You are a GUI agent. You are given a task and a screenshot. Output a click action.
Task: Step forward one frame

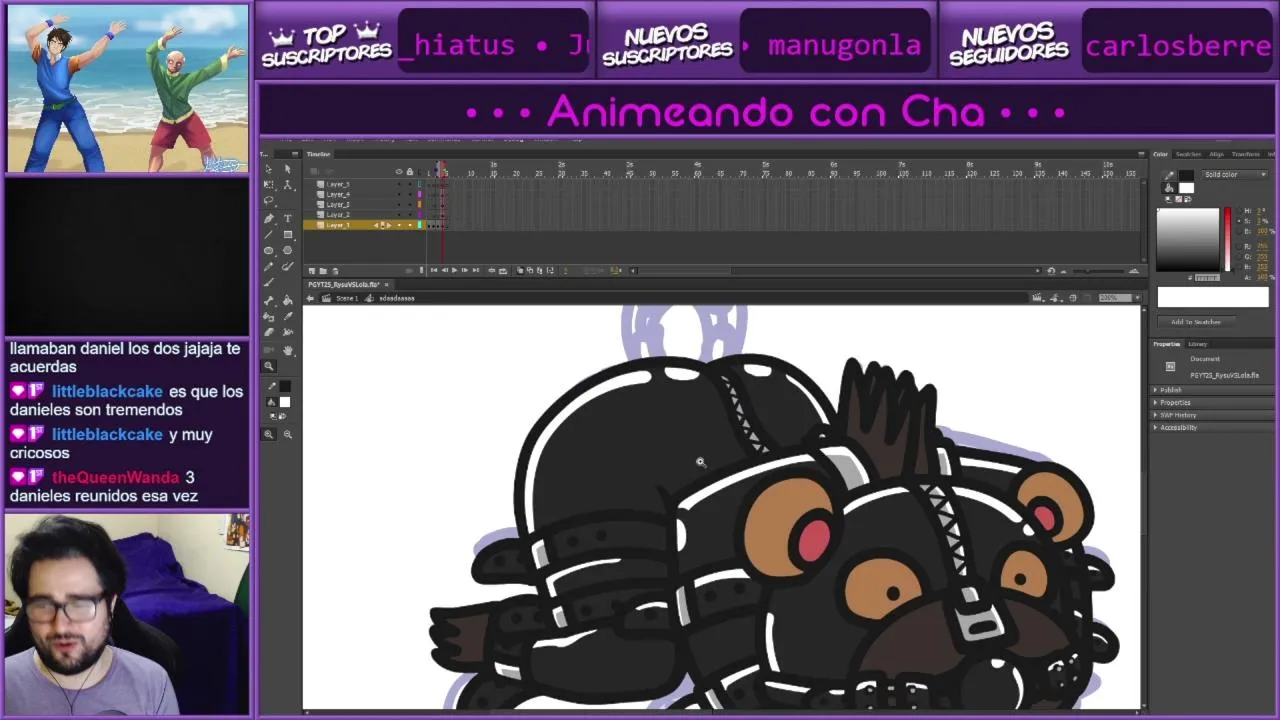click(x=465, y=270)
